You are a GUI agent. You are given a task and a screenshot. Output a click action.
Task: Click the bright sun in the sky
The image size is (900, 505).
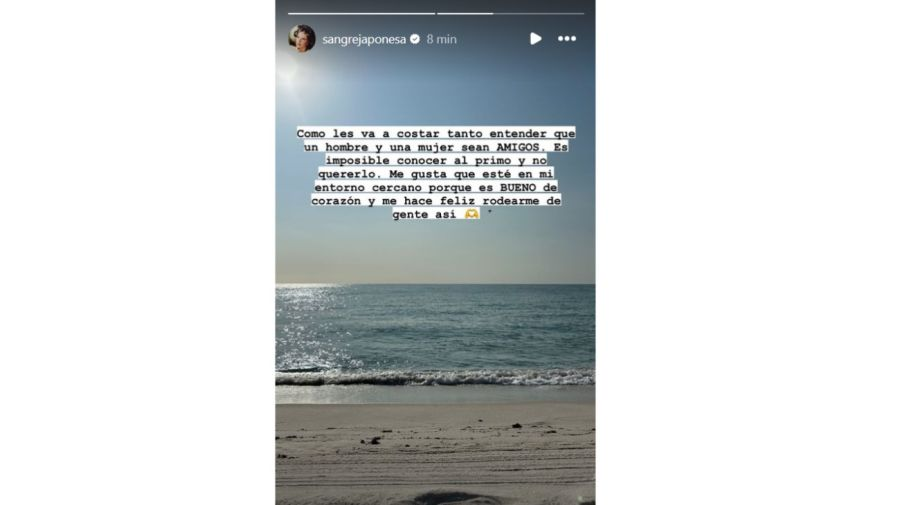tap(285, 72)
